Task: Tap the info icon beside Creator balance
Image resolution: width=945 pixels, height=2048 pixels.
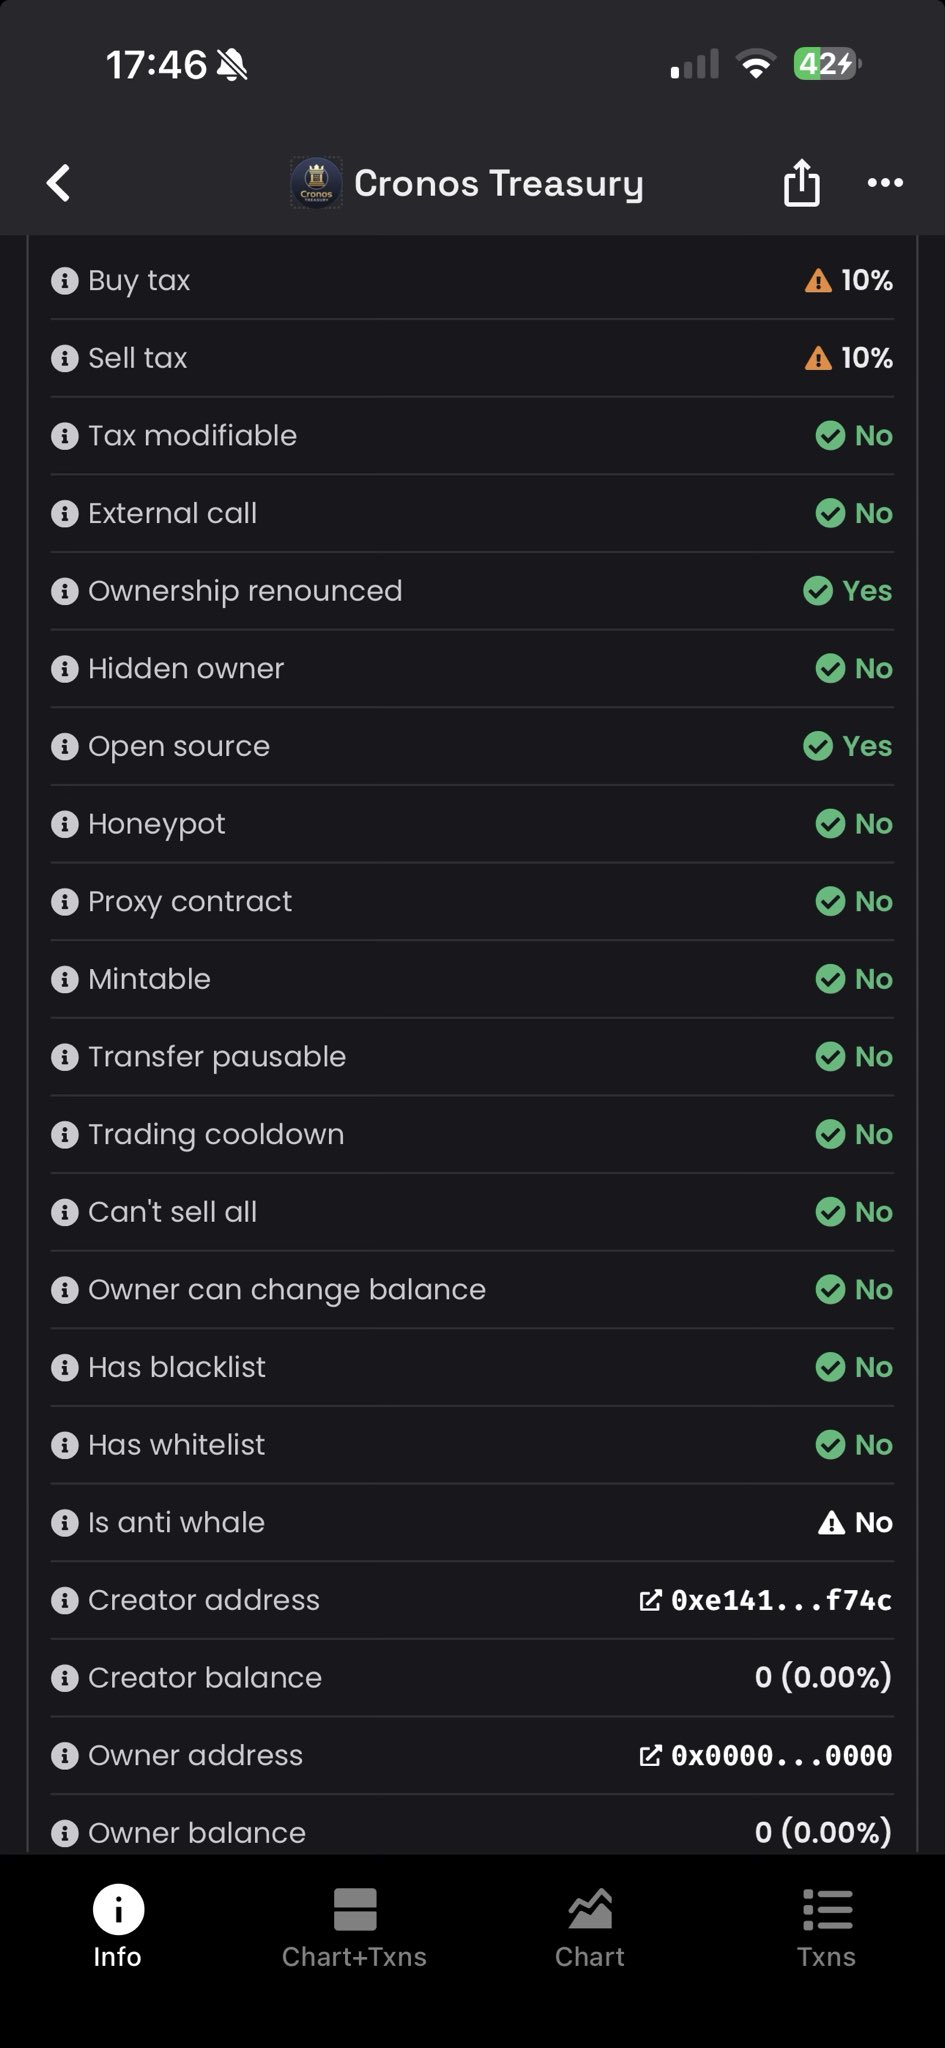Action: [x=64, y=1678]
